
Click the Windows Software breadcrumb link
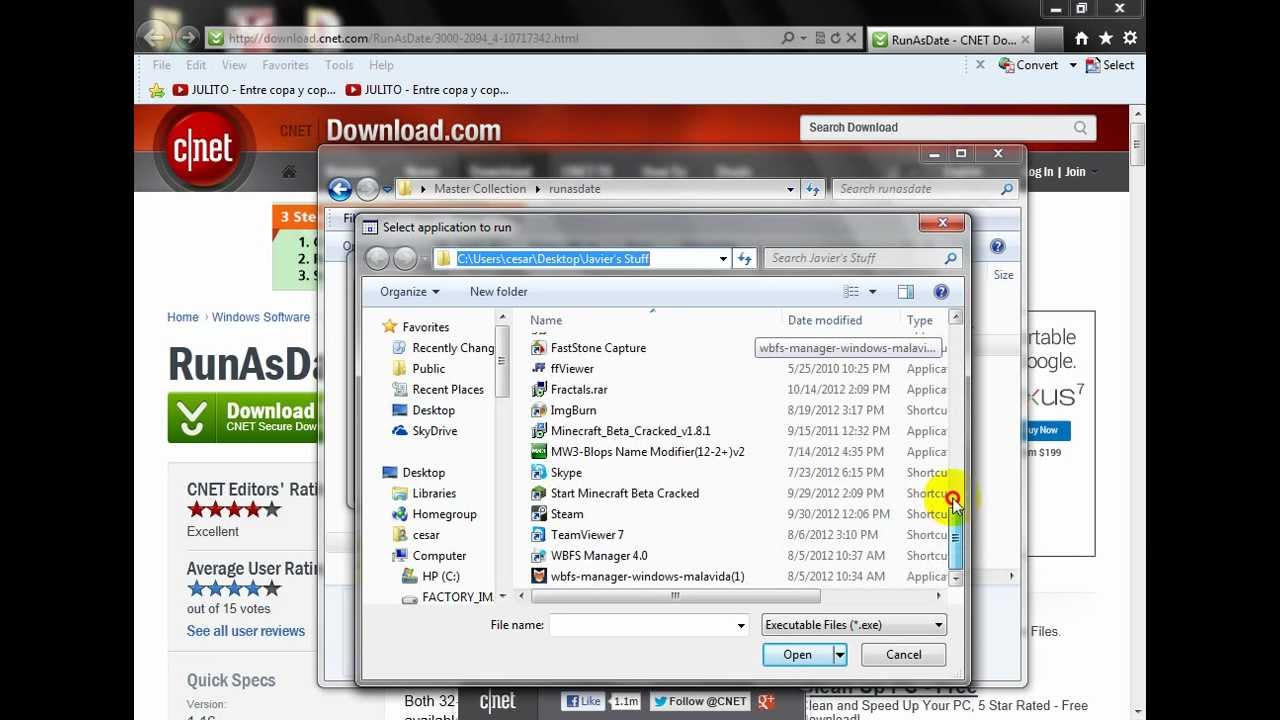[261, 317]
